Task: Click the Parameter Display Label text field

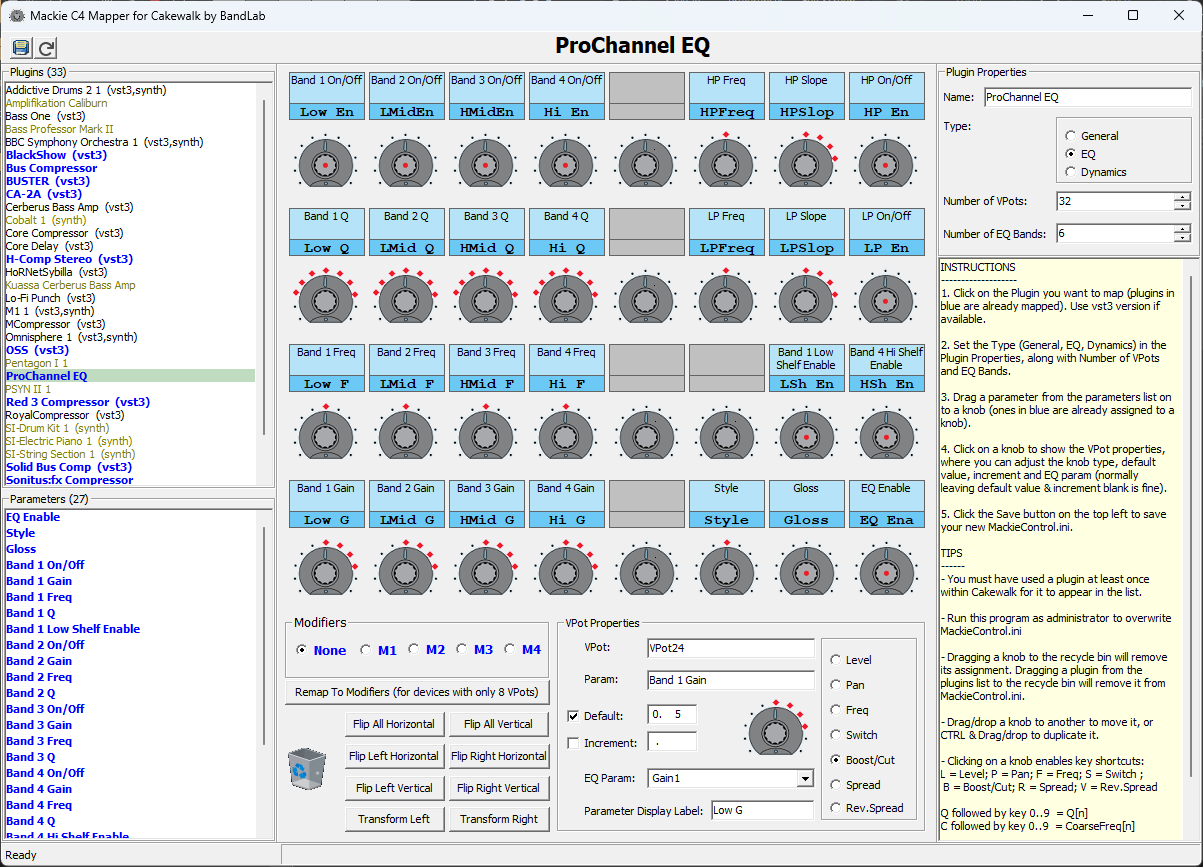Action: coord(761,810)
